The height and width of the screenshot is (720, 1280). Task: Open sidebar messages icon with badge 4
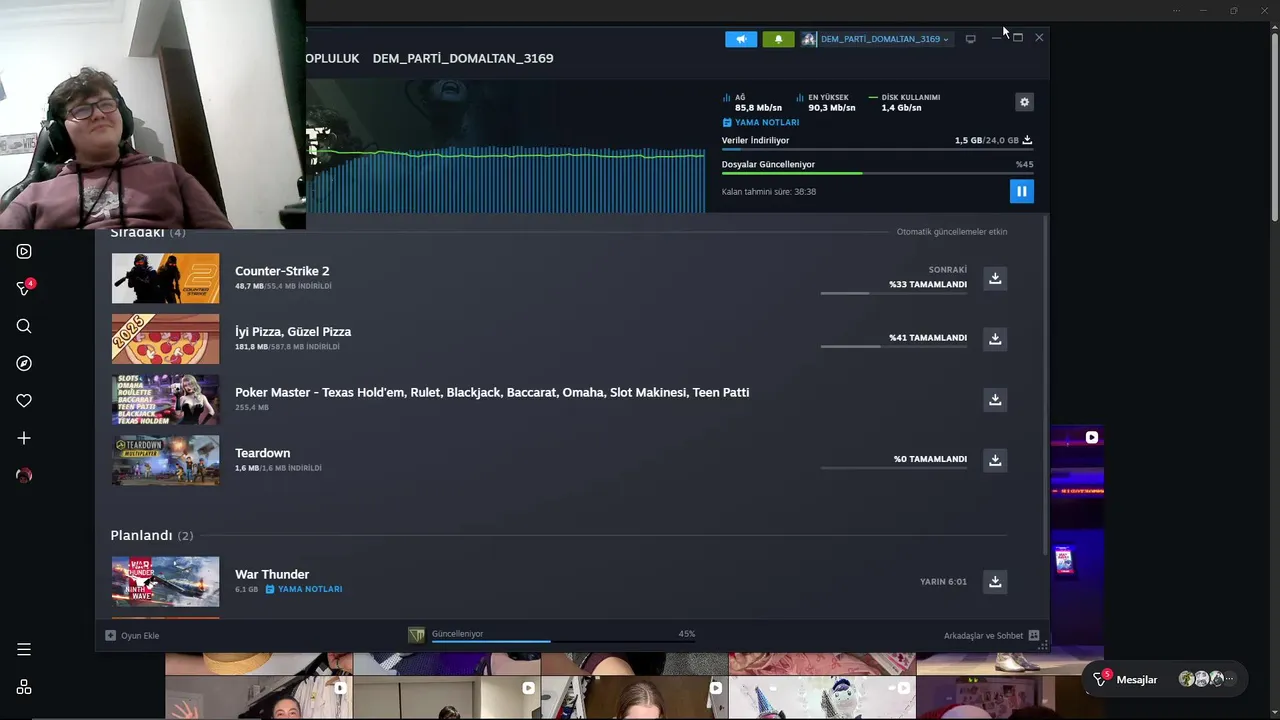click(24, 288)
